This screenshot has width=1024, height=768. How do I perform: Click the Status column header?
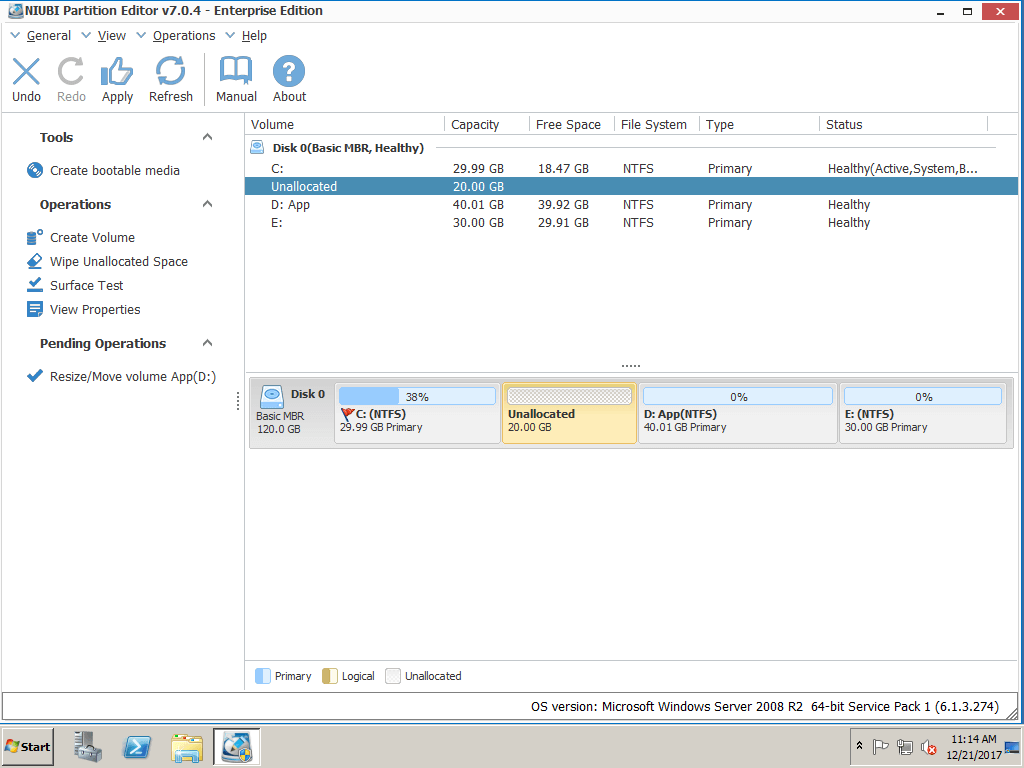904,124
